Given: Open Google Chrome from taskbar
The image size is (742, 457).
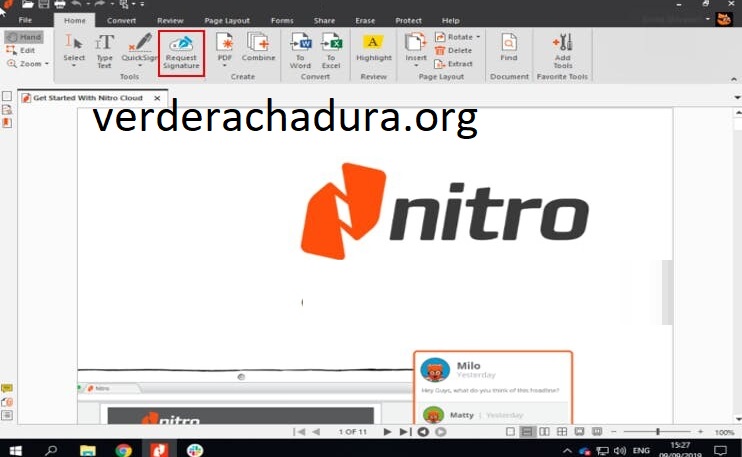Looking at the screenshot, I should tap(124, 450).
